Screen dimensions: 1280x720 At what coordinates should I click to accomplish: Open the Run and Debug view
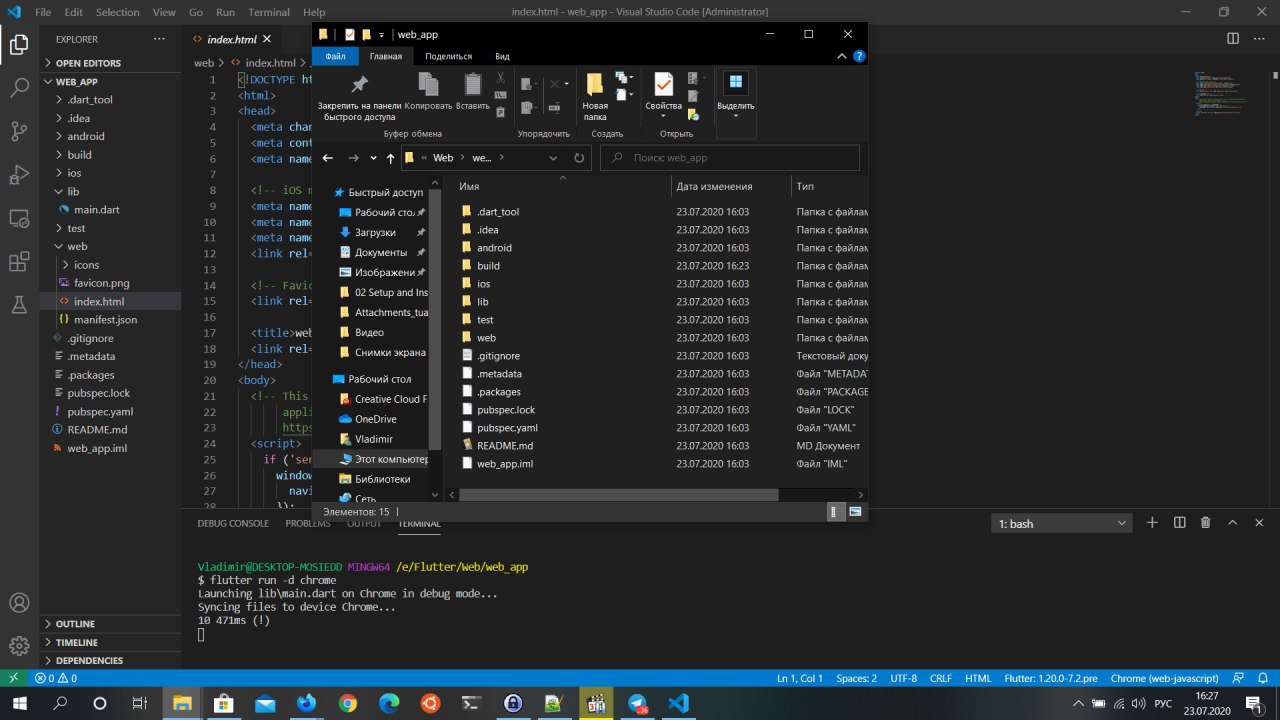coord(19,175)
